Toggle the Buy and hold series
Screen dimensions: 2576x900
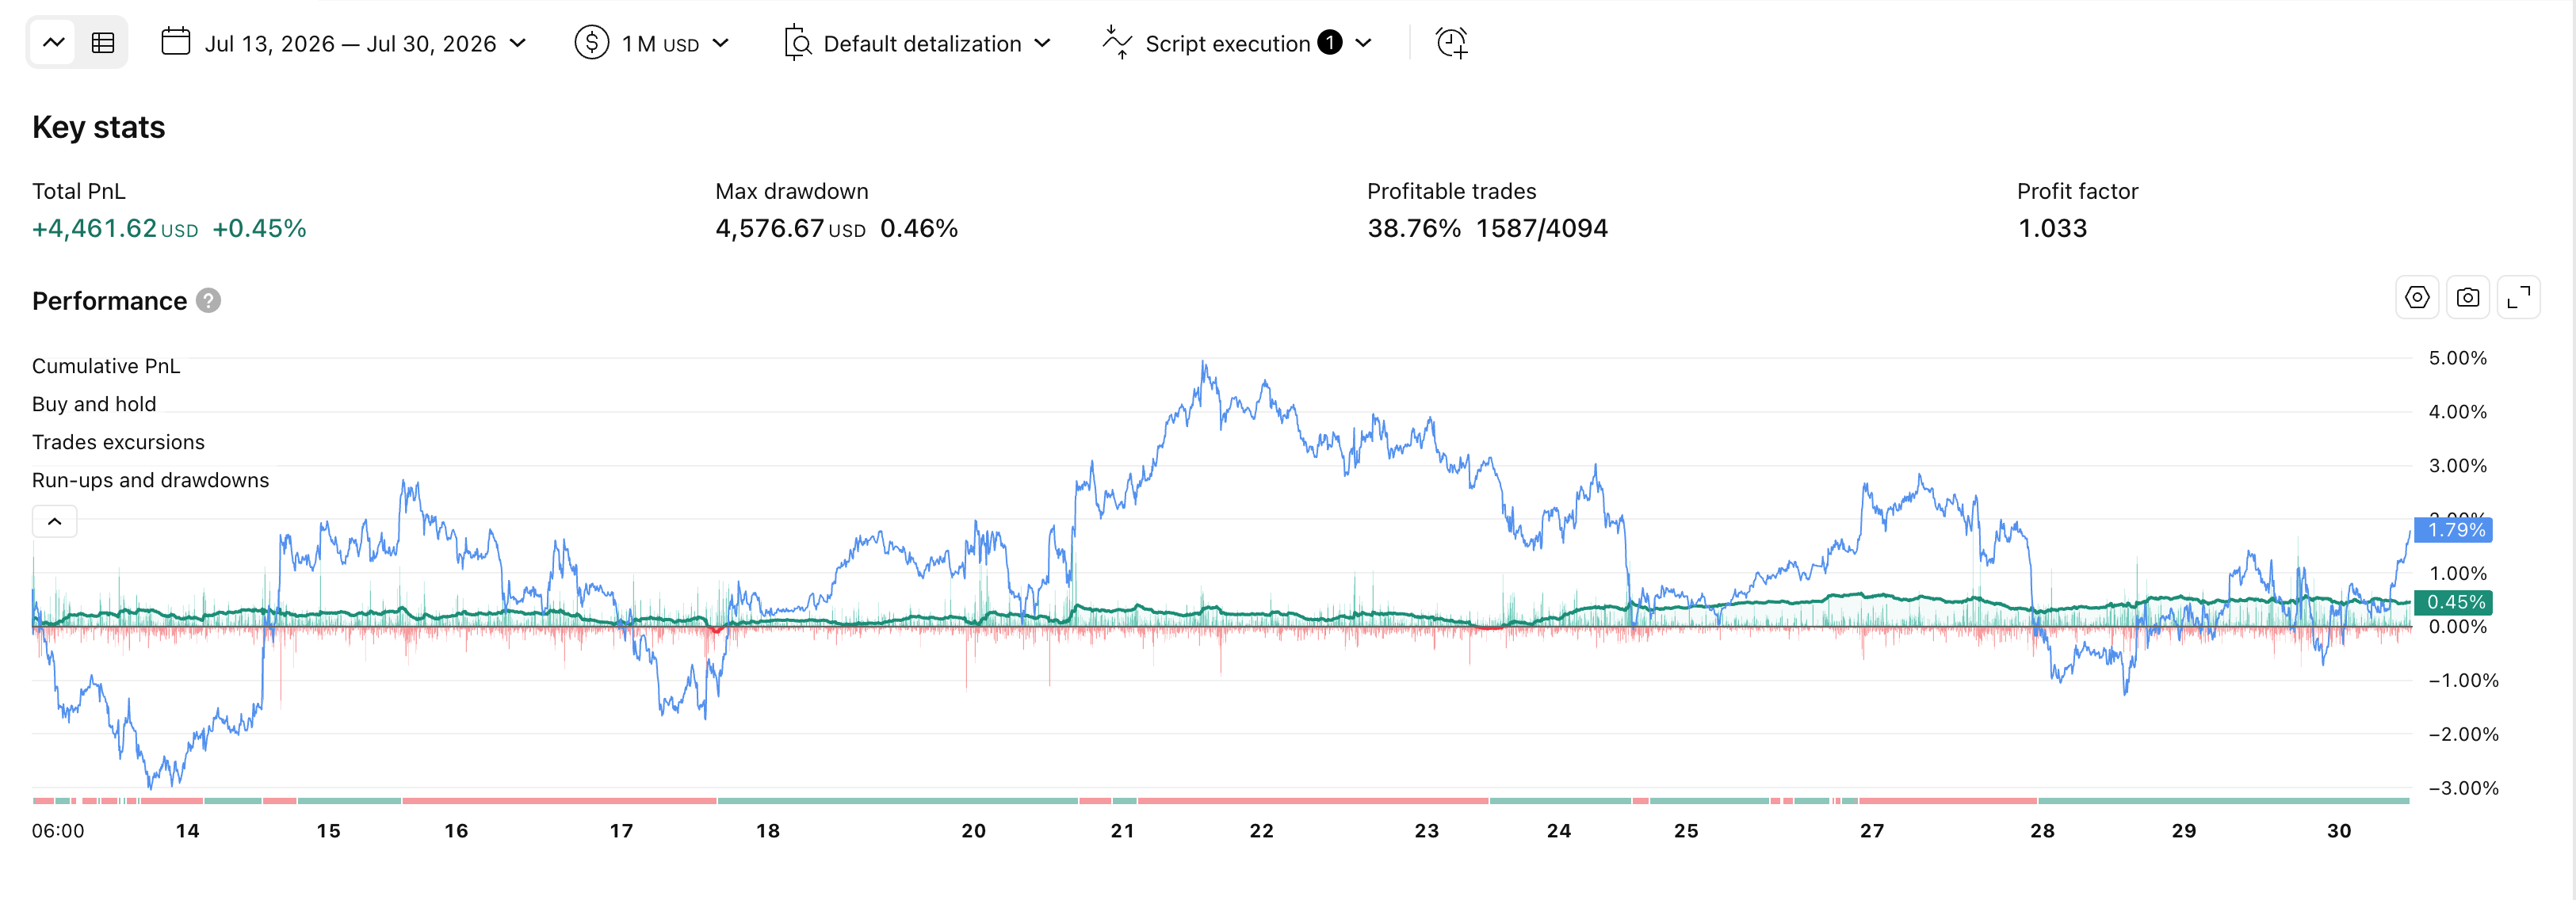94,404
